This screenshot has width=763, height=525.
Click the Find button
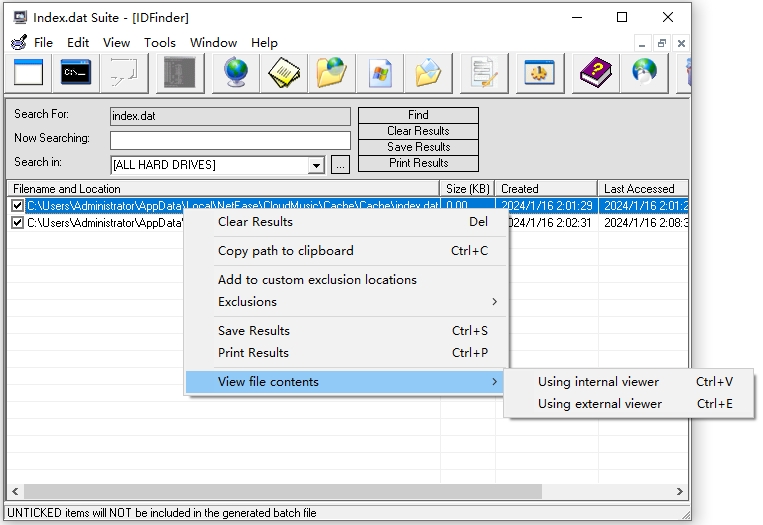(x=418, y=115)
